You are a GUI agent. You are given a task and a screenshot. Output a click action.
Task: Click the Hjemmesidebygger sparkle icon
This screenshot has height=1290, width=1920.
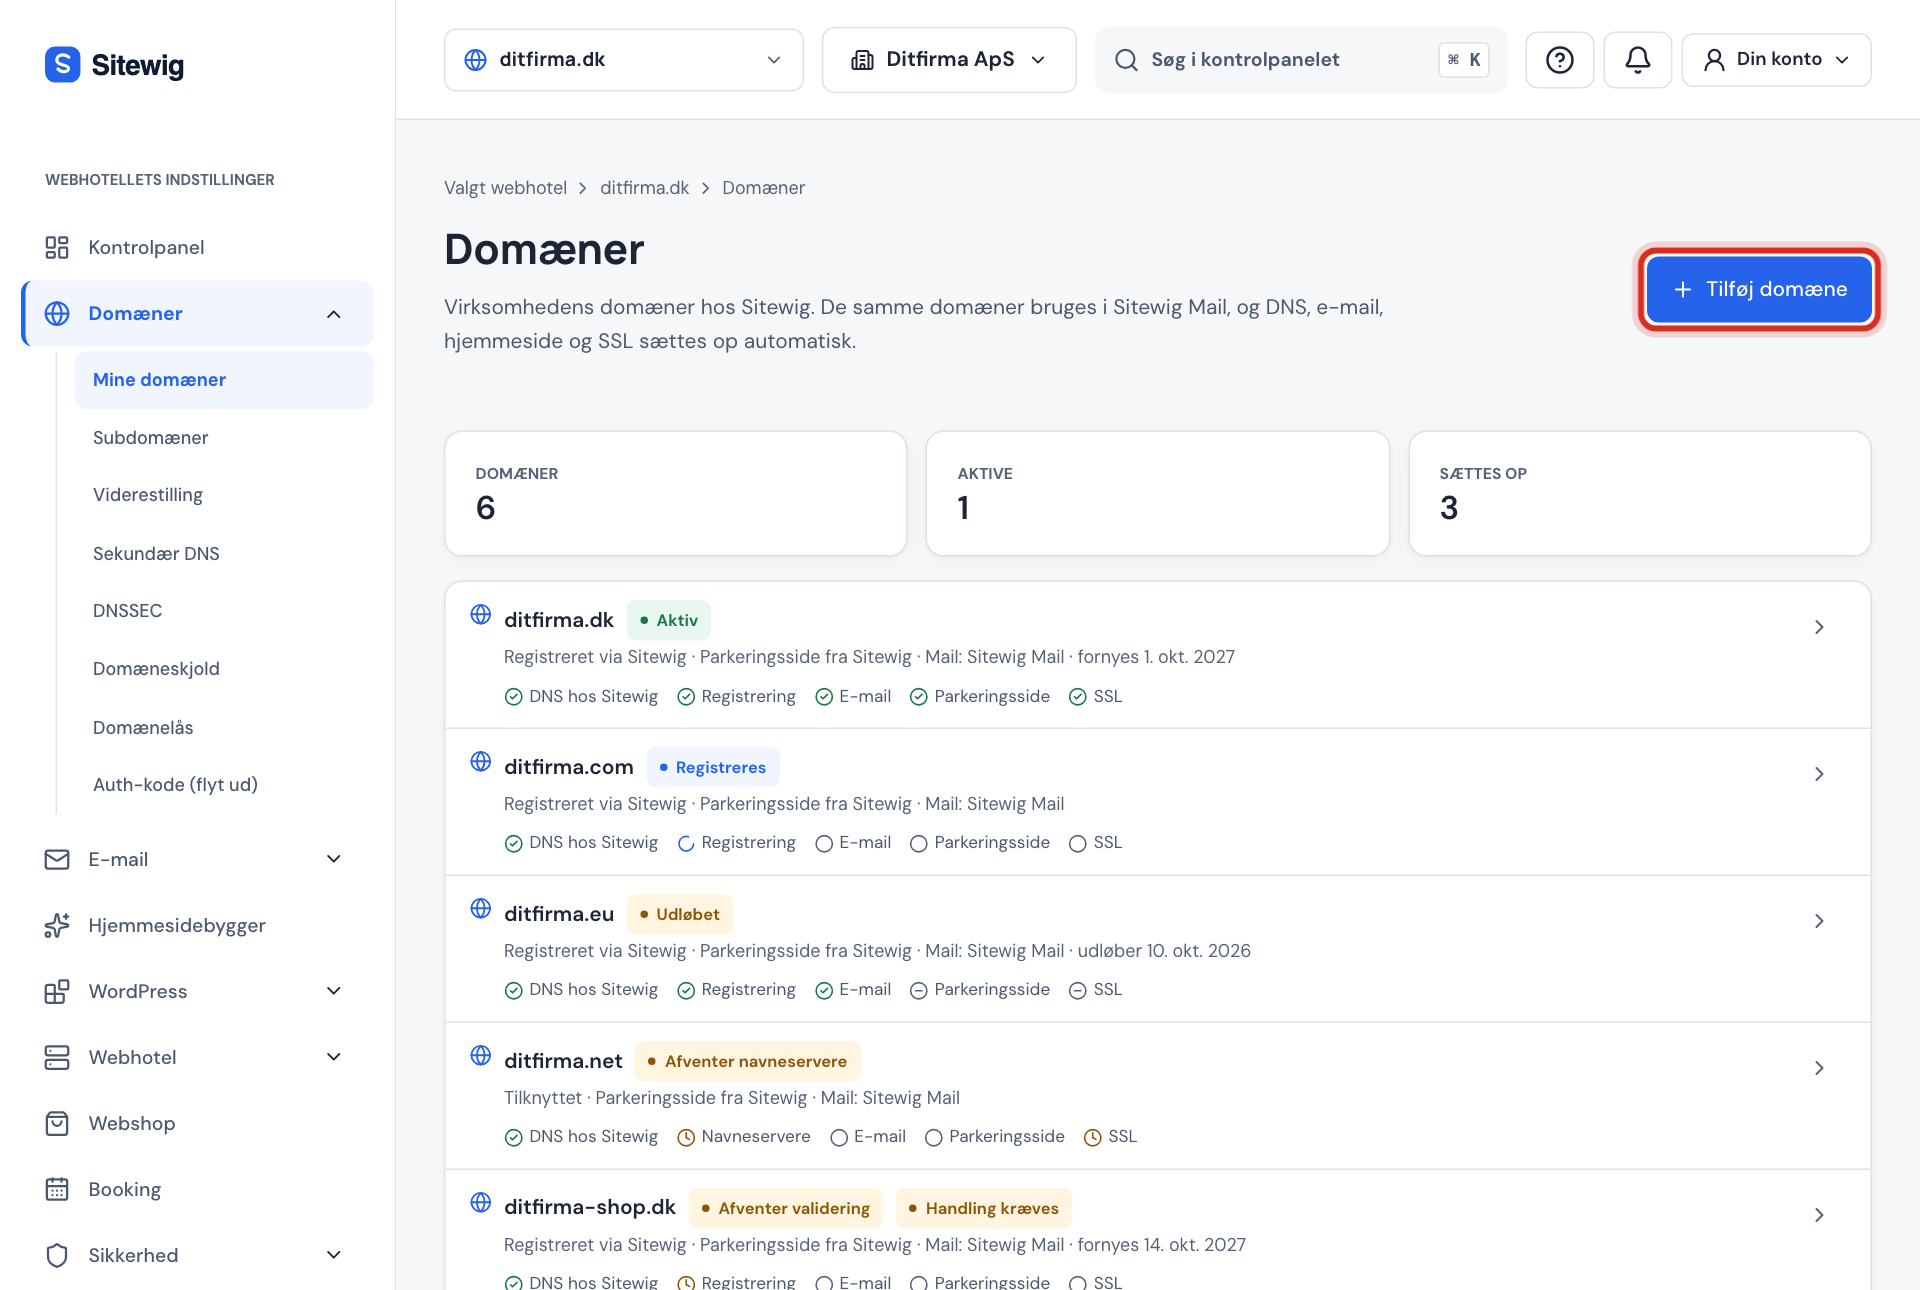[x=57, y=925]
